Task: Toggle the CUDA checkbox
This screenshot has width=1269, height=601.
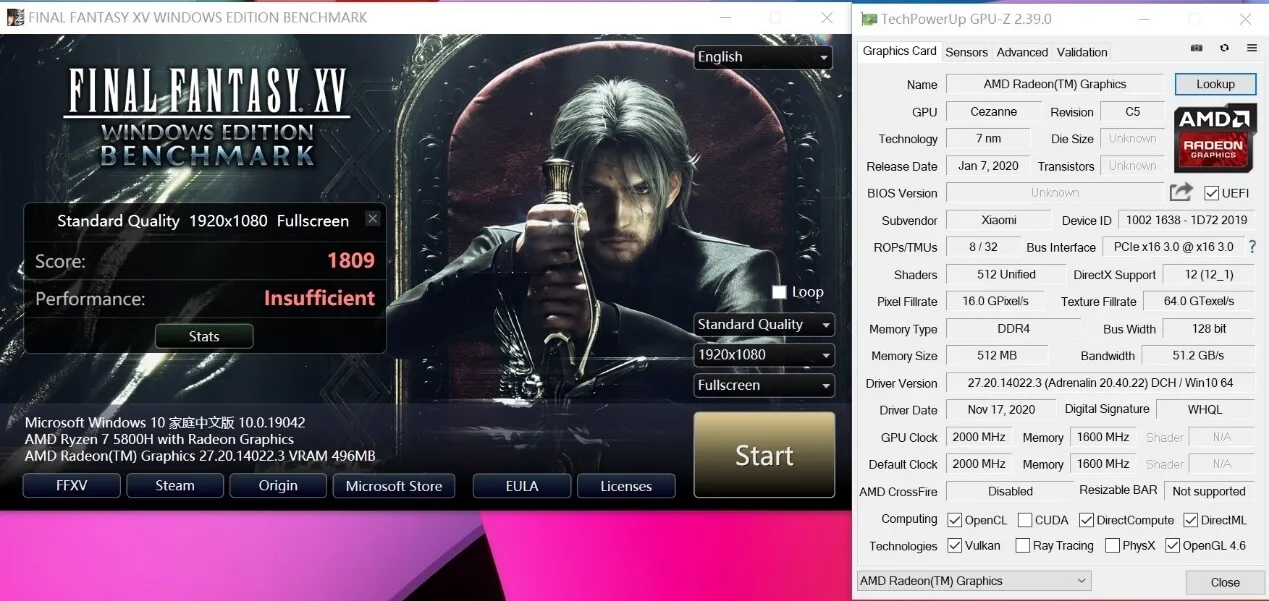Action: tap(1025, 520)
